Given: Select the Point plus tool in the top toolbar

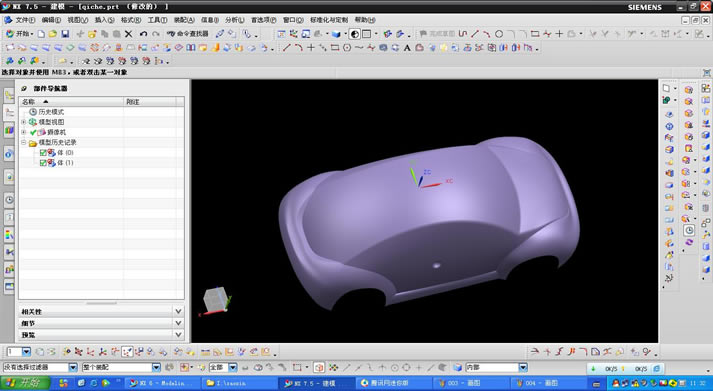Looking at the screenshot, I should [x=559, y=34].
